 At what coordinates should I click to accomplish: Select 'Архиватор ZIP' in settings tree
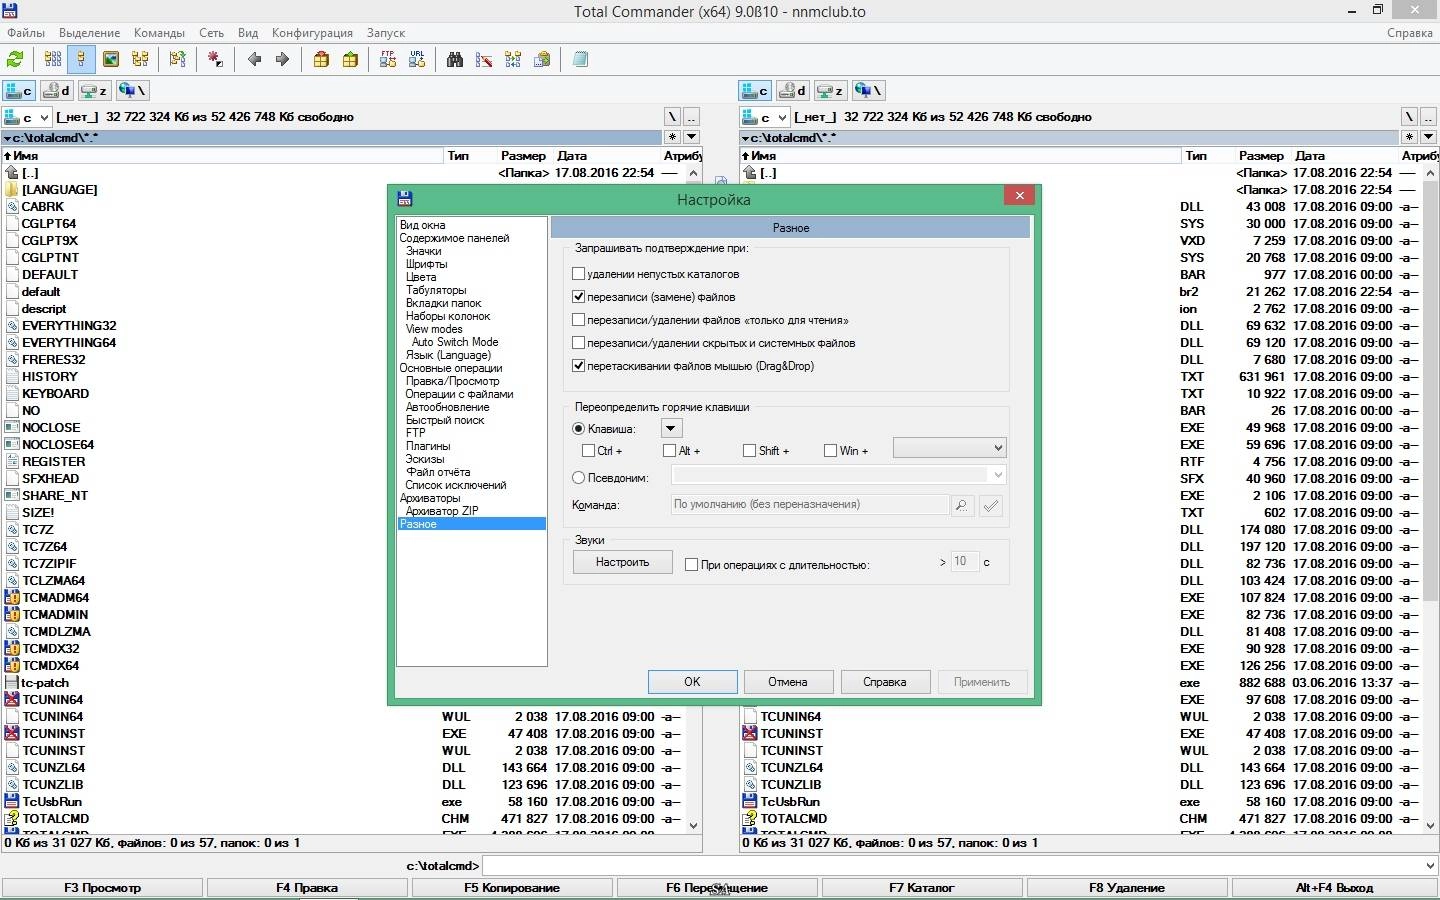coord(442,511)
